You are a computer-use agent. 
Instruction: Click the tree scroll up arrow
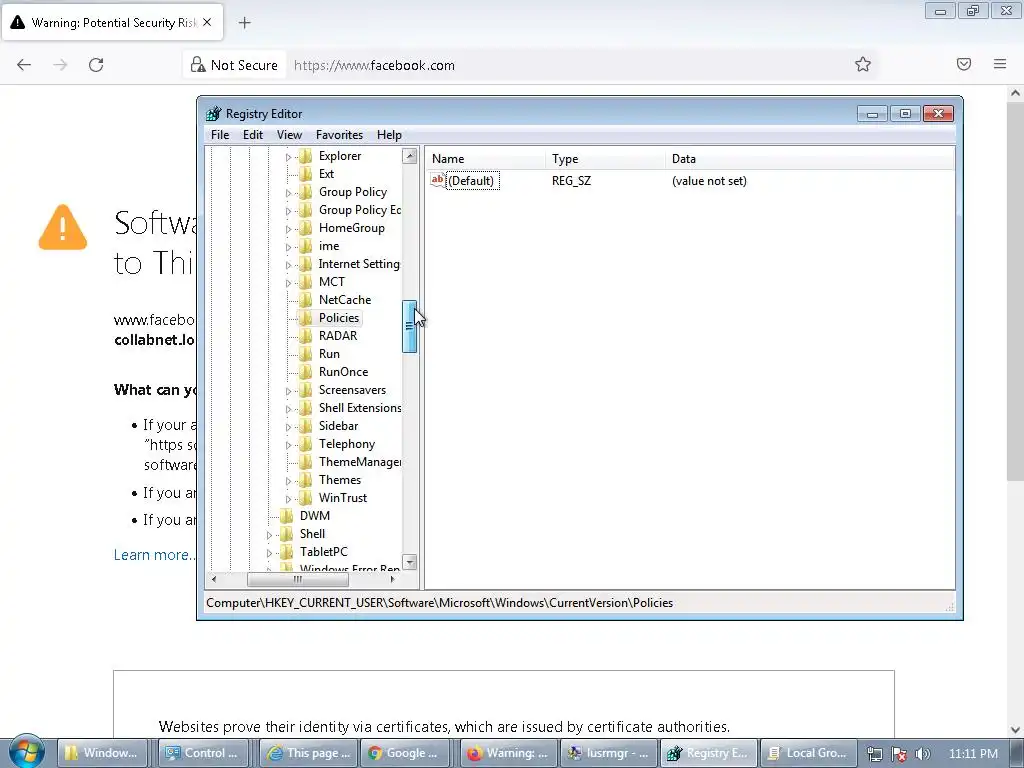409,156
